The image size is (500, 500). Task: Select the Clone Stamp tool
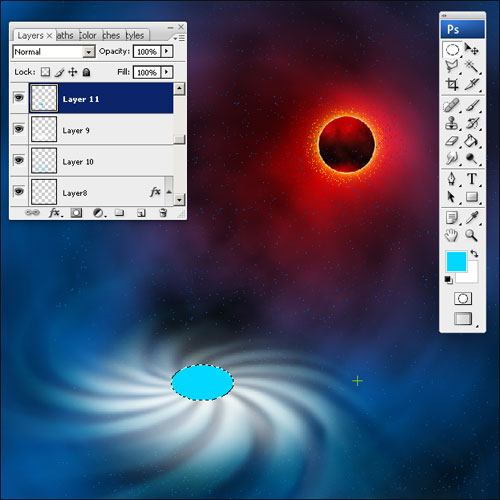[x=452, y=123]
